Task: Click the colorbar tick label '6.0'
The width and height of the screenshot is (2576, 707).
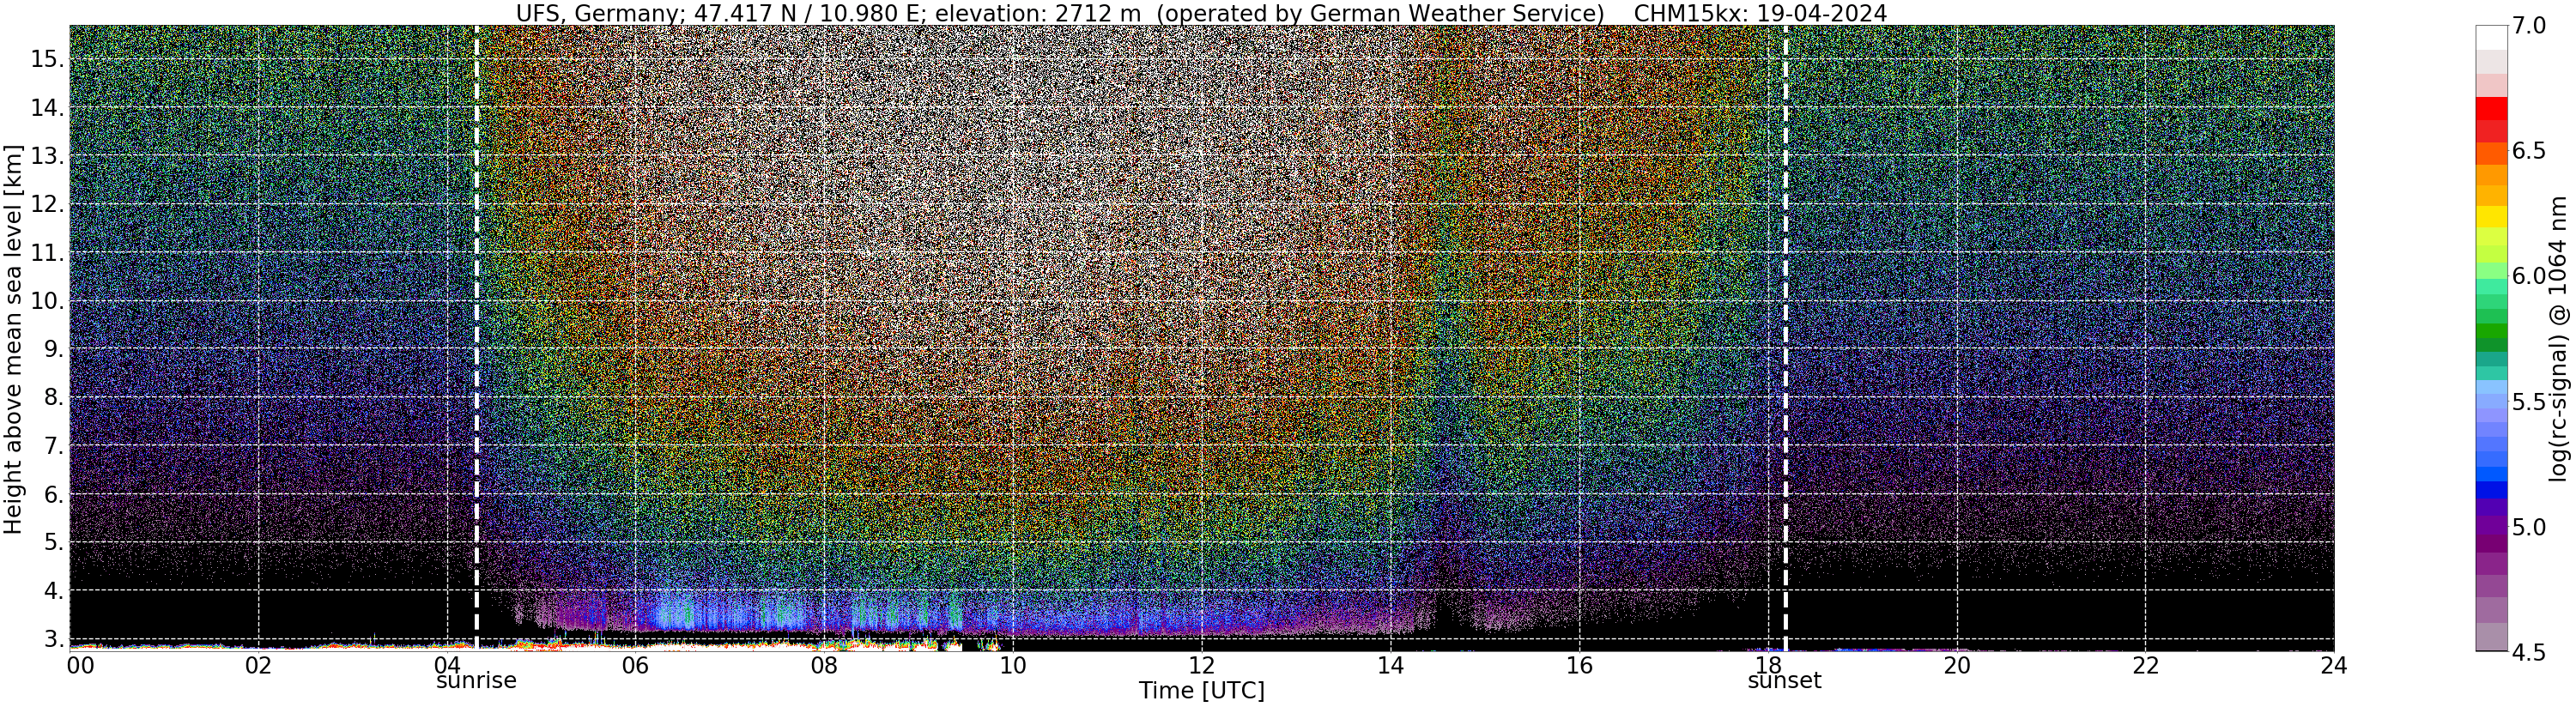Action: coord(2528,276)
